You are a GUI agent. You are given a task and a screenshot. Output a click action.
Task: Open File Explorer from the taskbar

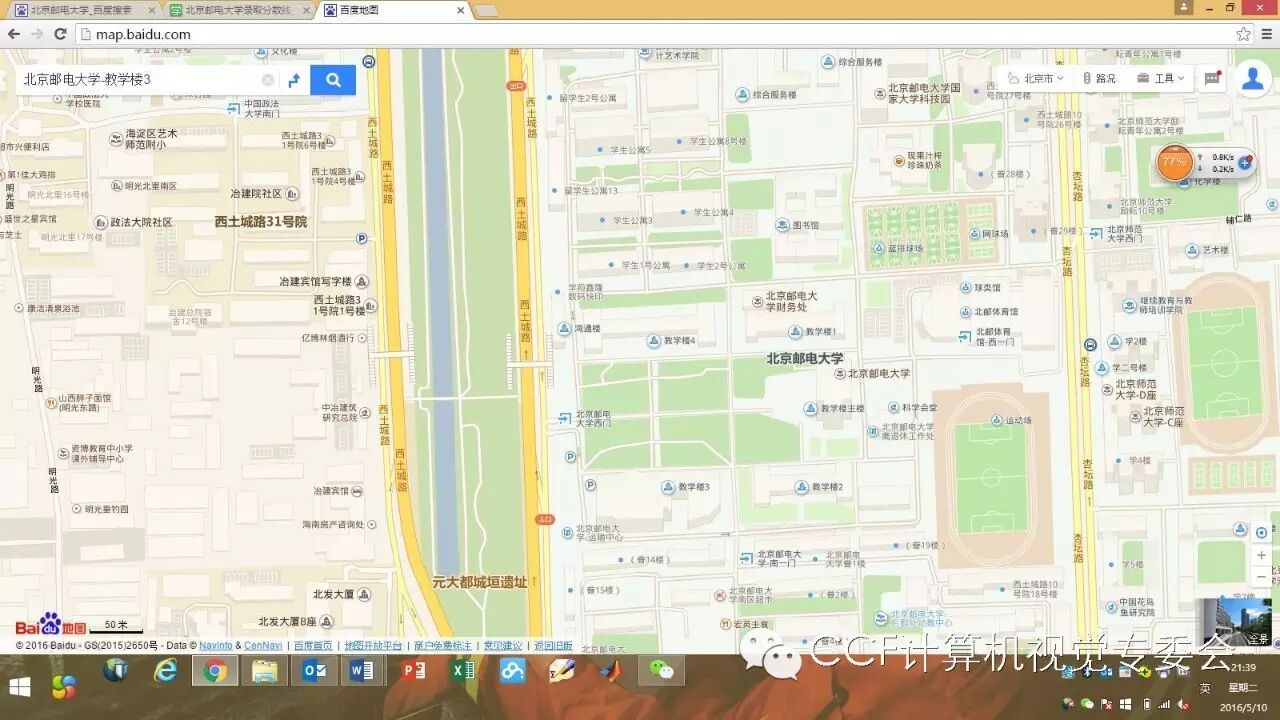[x=264, y=672]
